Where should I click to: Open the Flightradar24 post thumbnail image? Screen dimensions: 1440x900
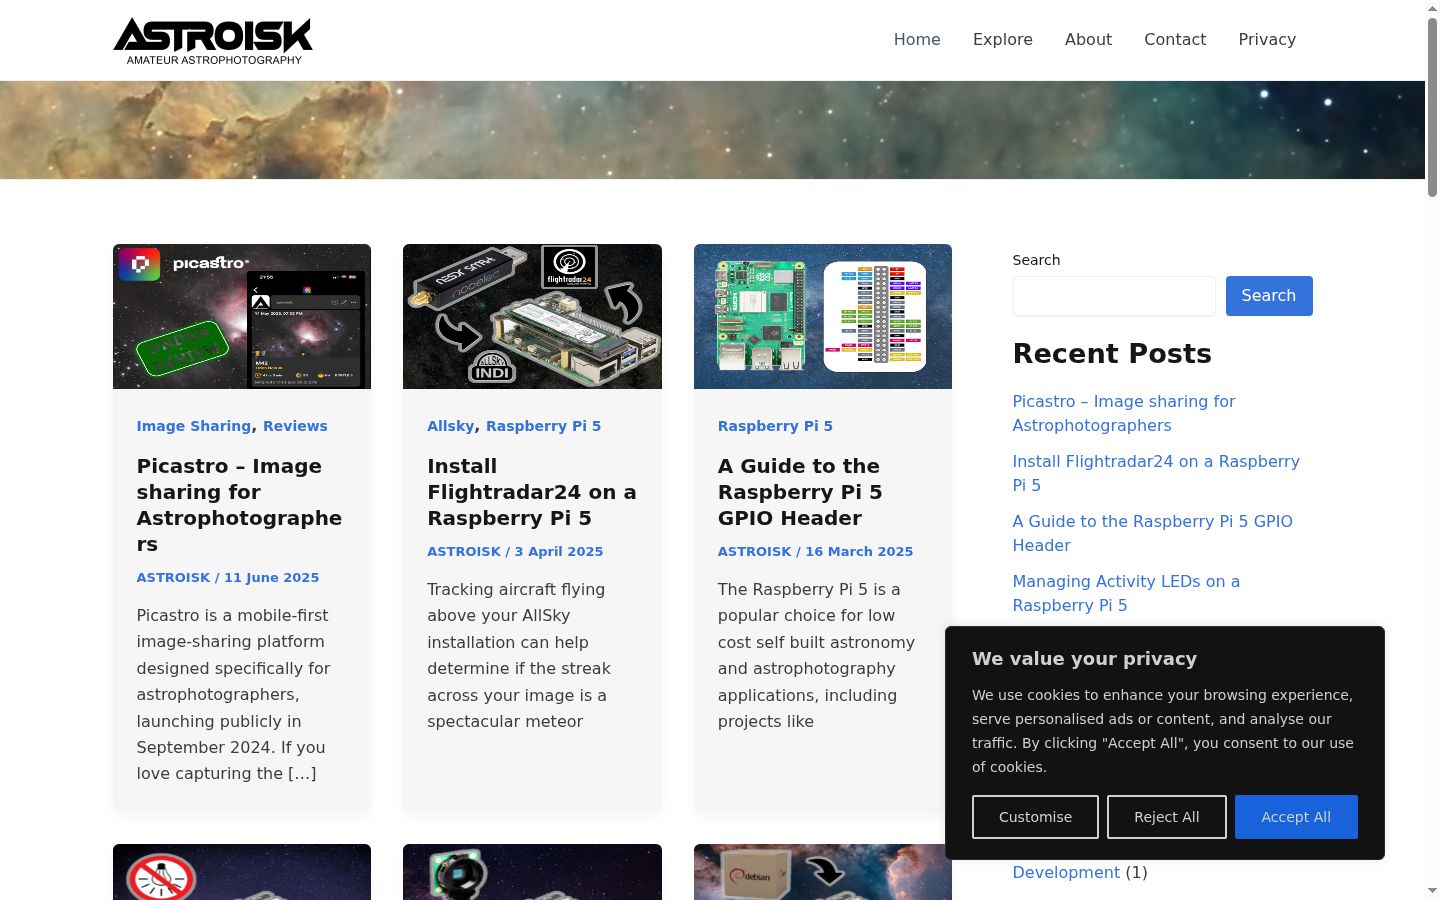[532, 316]
